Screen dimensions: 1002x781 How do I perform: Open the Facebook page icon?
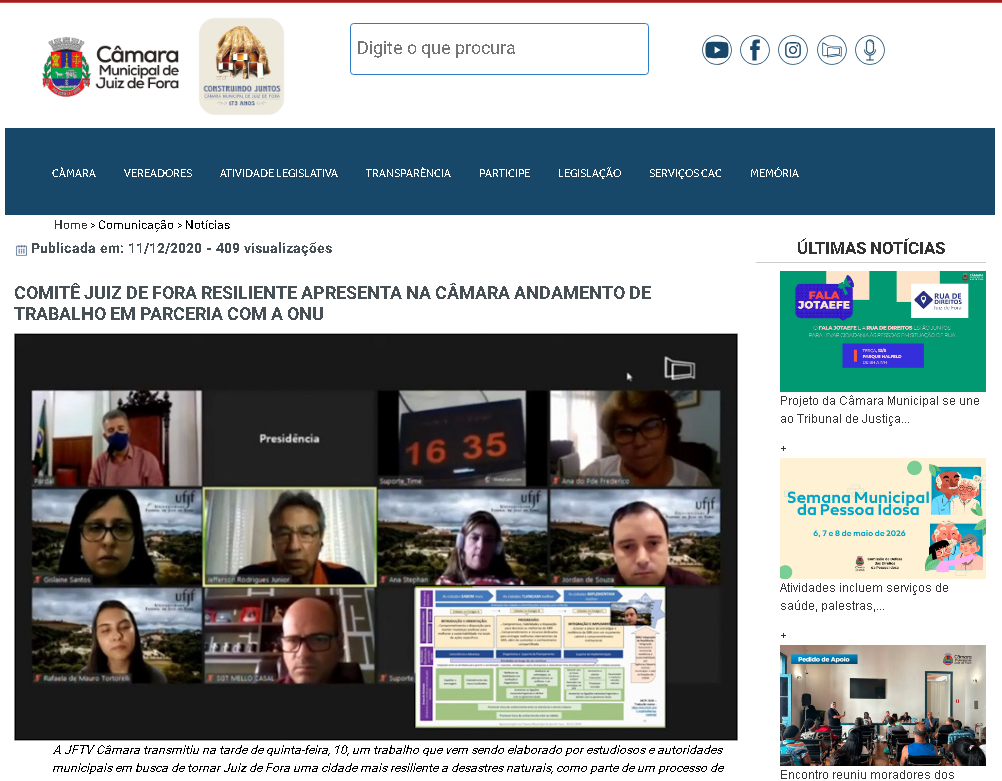tap(755, 50)
